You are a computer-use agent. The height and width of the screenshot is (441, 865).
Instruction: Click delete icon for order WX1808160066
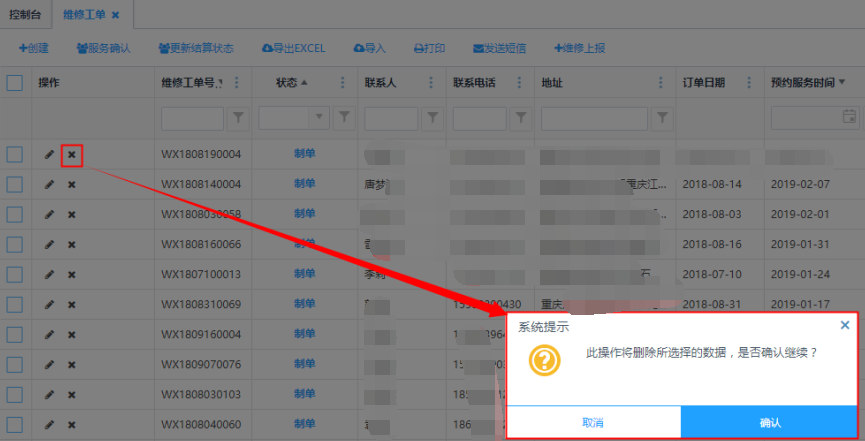(x=71, y=245)
